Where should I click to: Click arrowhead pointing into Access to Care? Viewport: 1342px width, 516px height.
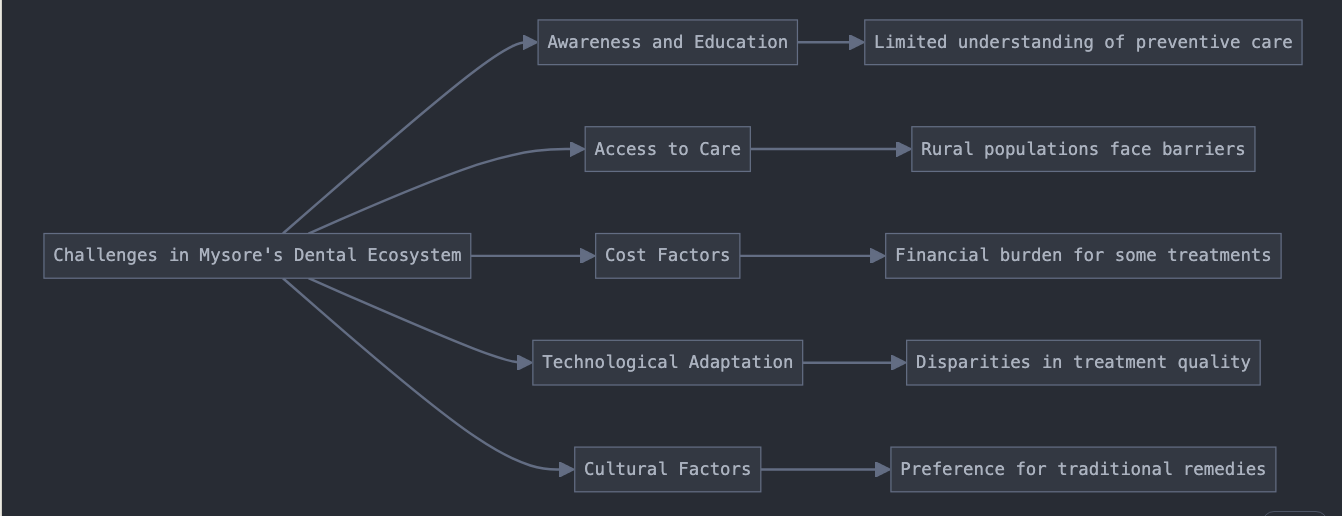pos(577,149)
